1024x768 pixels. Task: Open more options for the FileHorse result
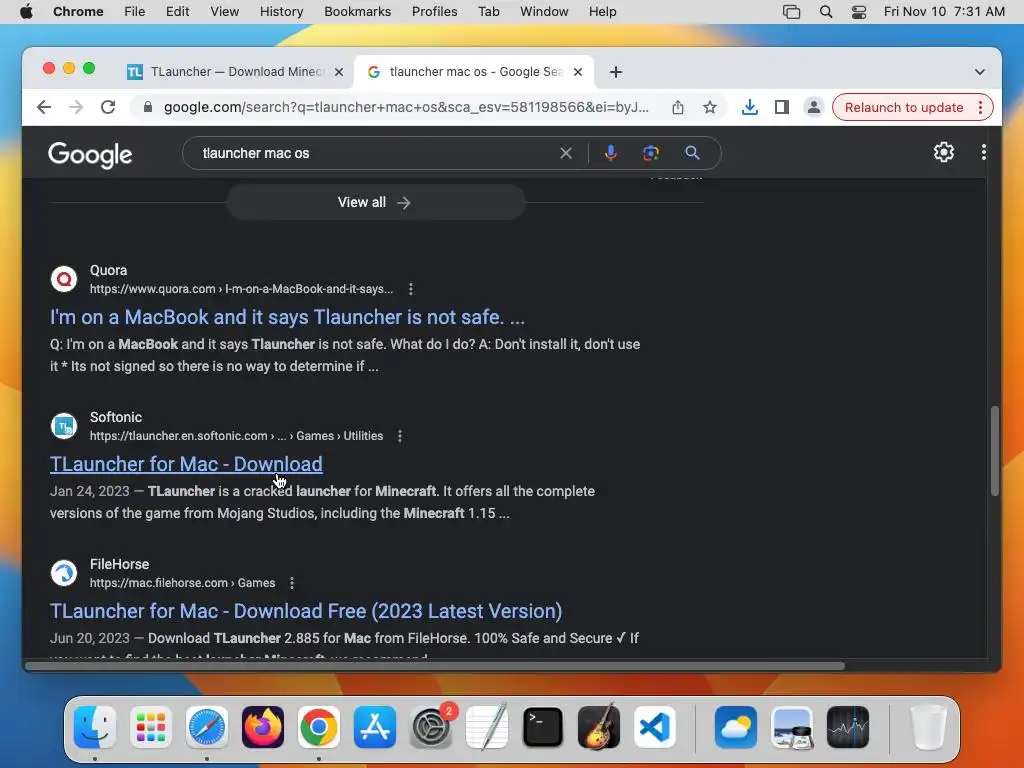click(x=292, y=583)
